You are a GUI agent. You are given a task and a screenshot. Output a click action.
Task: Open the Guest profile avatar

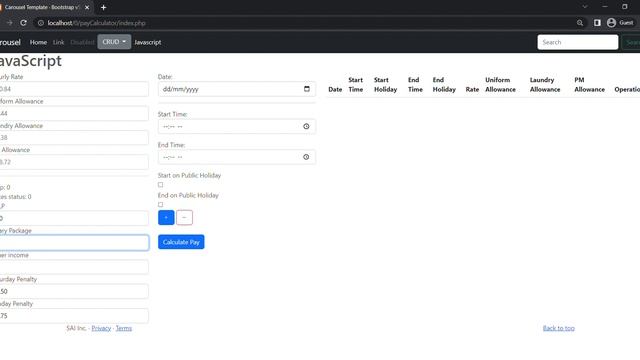click(x=611, y=23)
